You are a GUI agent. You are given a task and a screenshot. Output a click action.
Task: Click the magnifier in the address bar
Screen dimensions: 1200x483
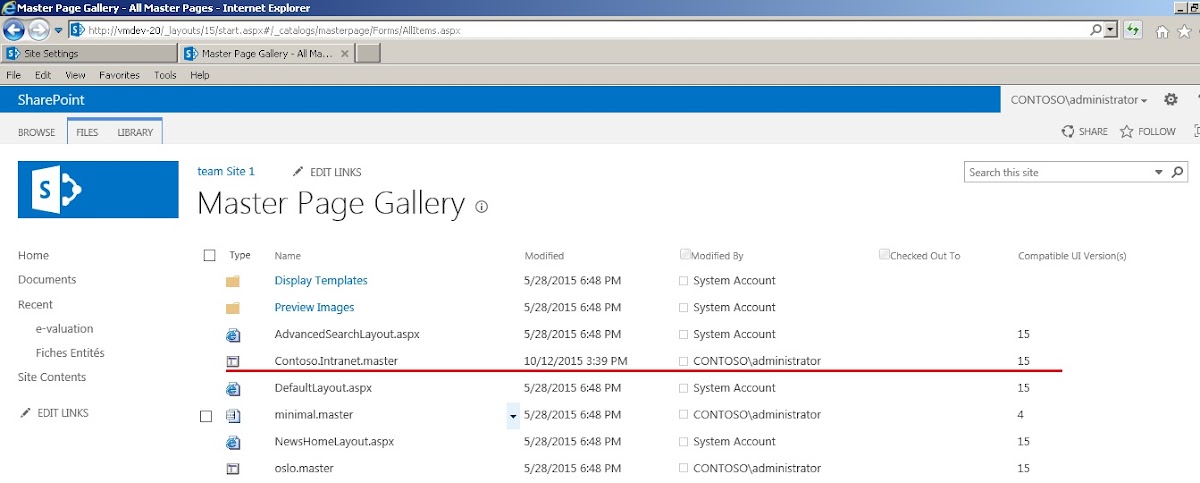tap(1097, 30)
